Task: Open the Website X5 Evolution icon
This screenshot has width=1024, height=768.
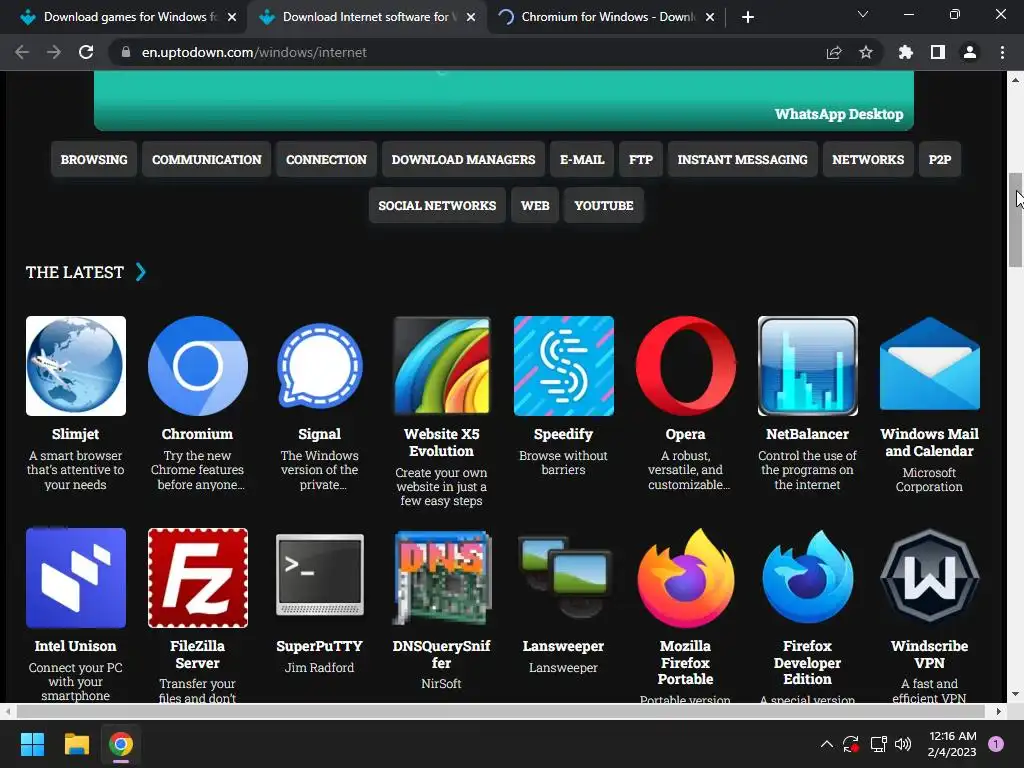Action: click(441, 366)
